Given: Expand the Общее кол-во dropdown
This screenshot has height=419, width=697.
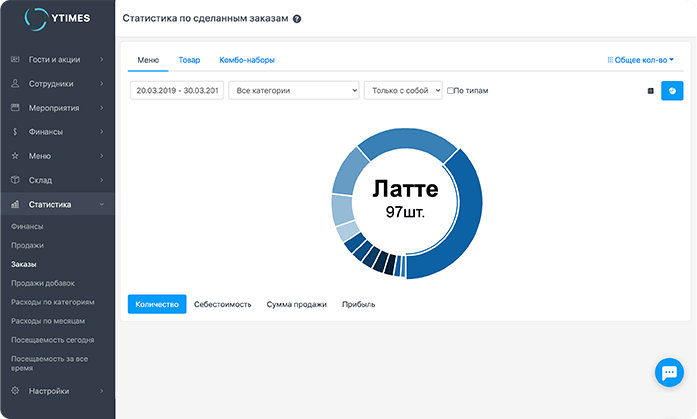Looking at the screenshot, I should (641, 60).
